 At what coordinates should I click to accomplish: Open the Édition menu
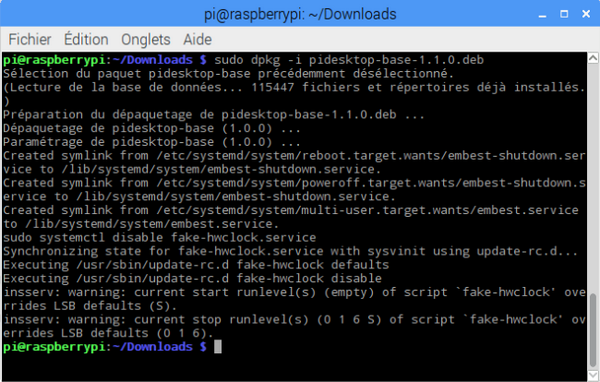(86, 39)
